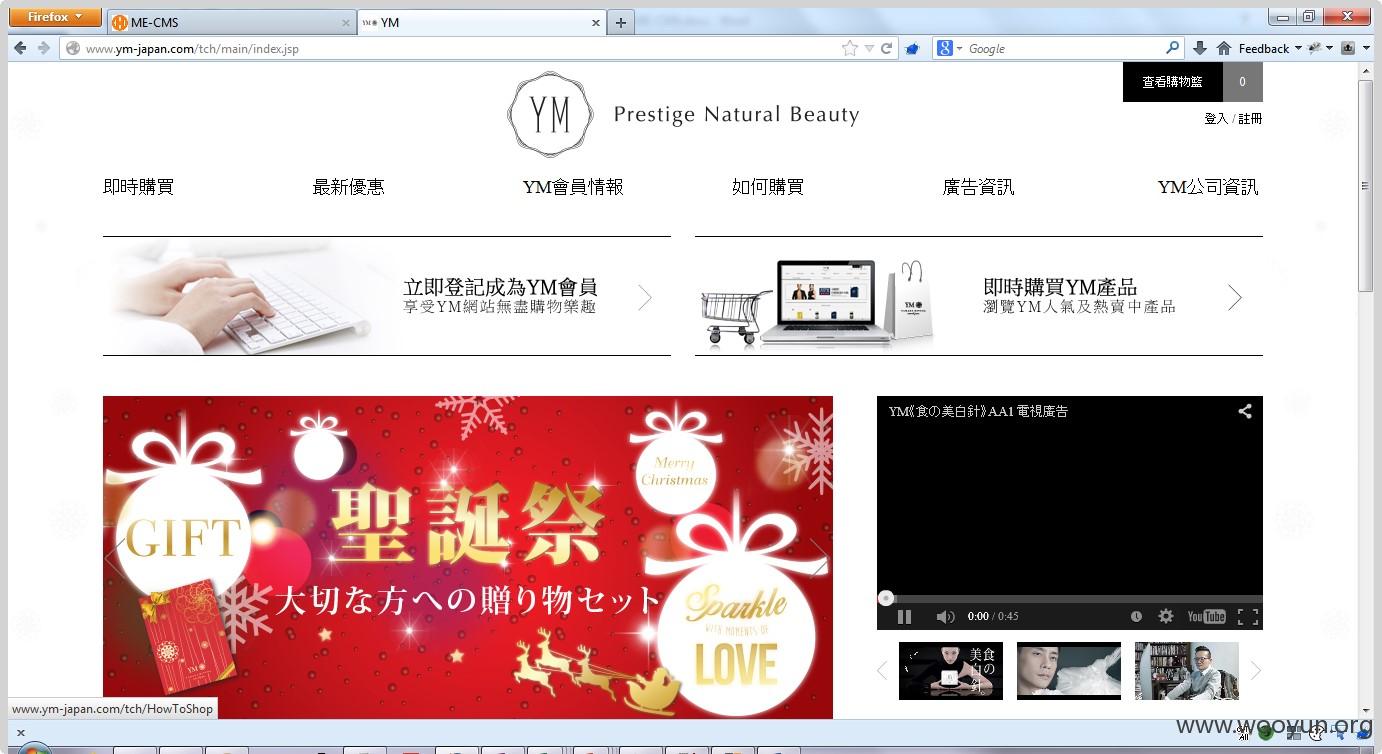Reload the page with the refresh icon

coord(886,48)
